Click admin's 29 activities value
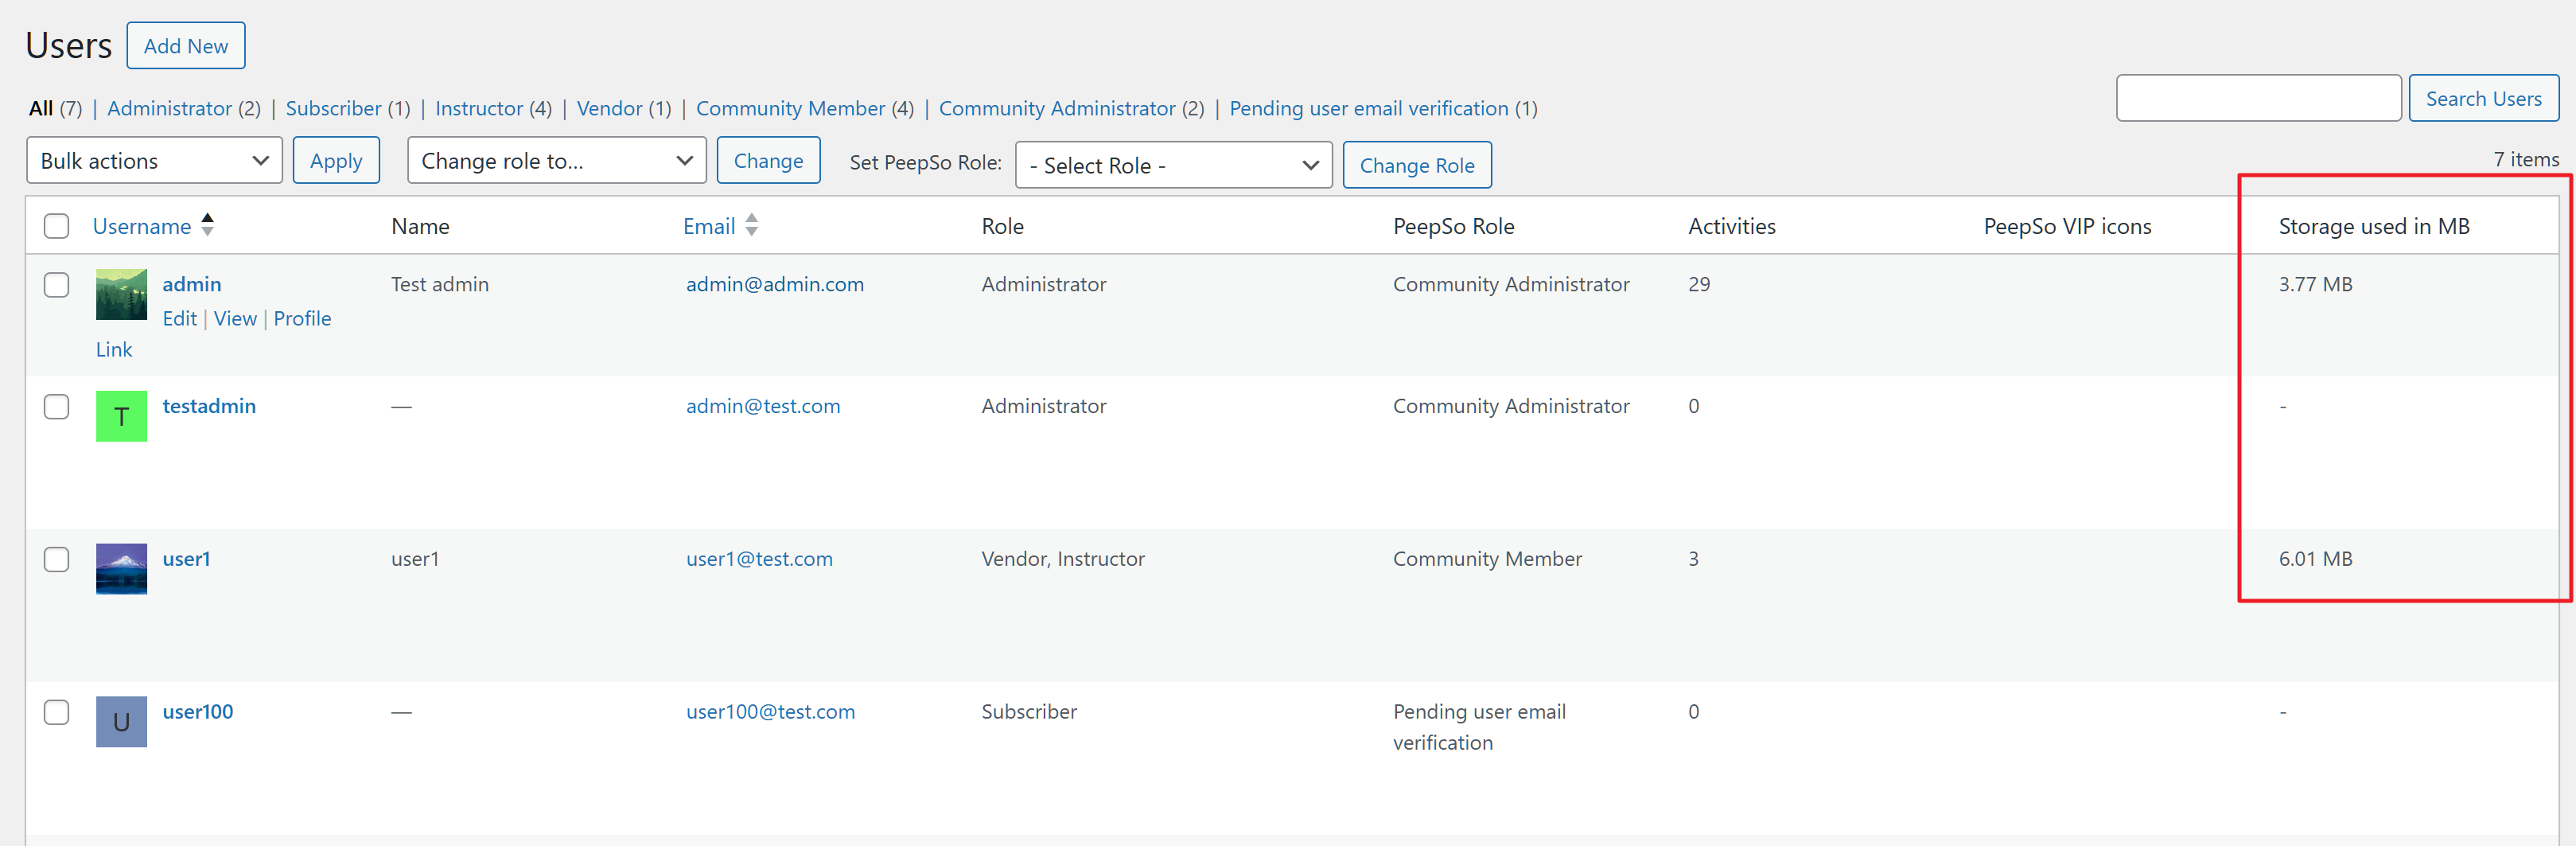The height and width of the screenshot is (846, 2576). tap(1699, 284)
